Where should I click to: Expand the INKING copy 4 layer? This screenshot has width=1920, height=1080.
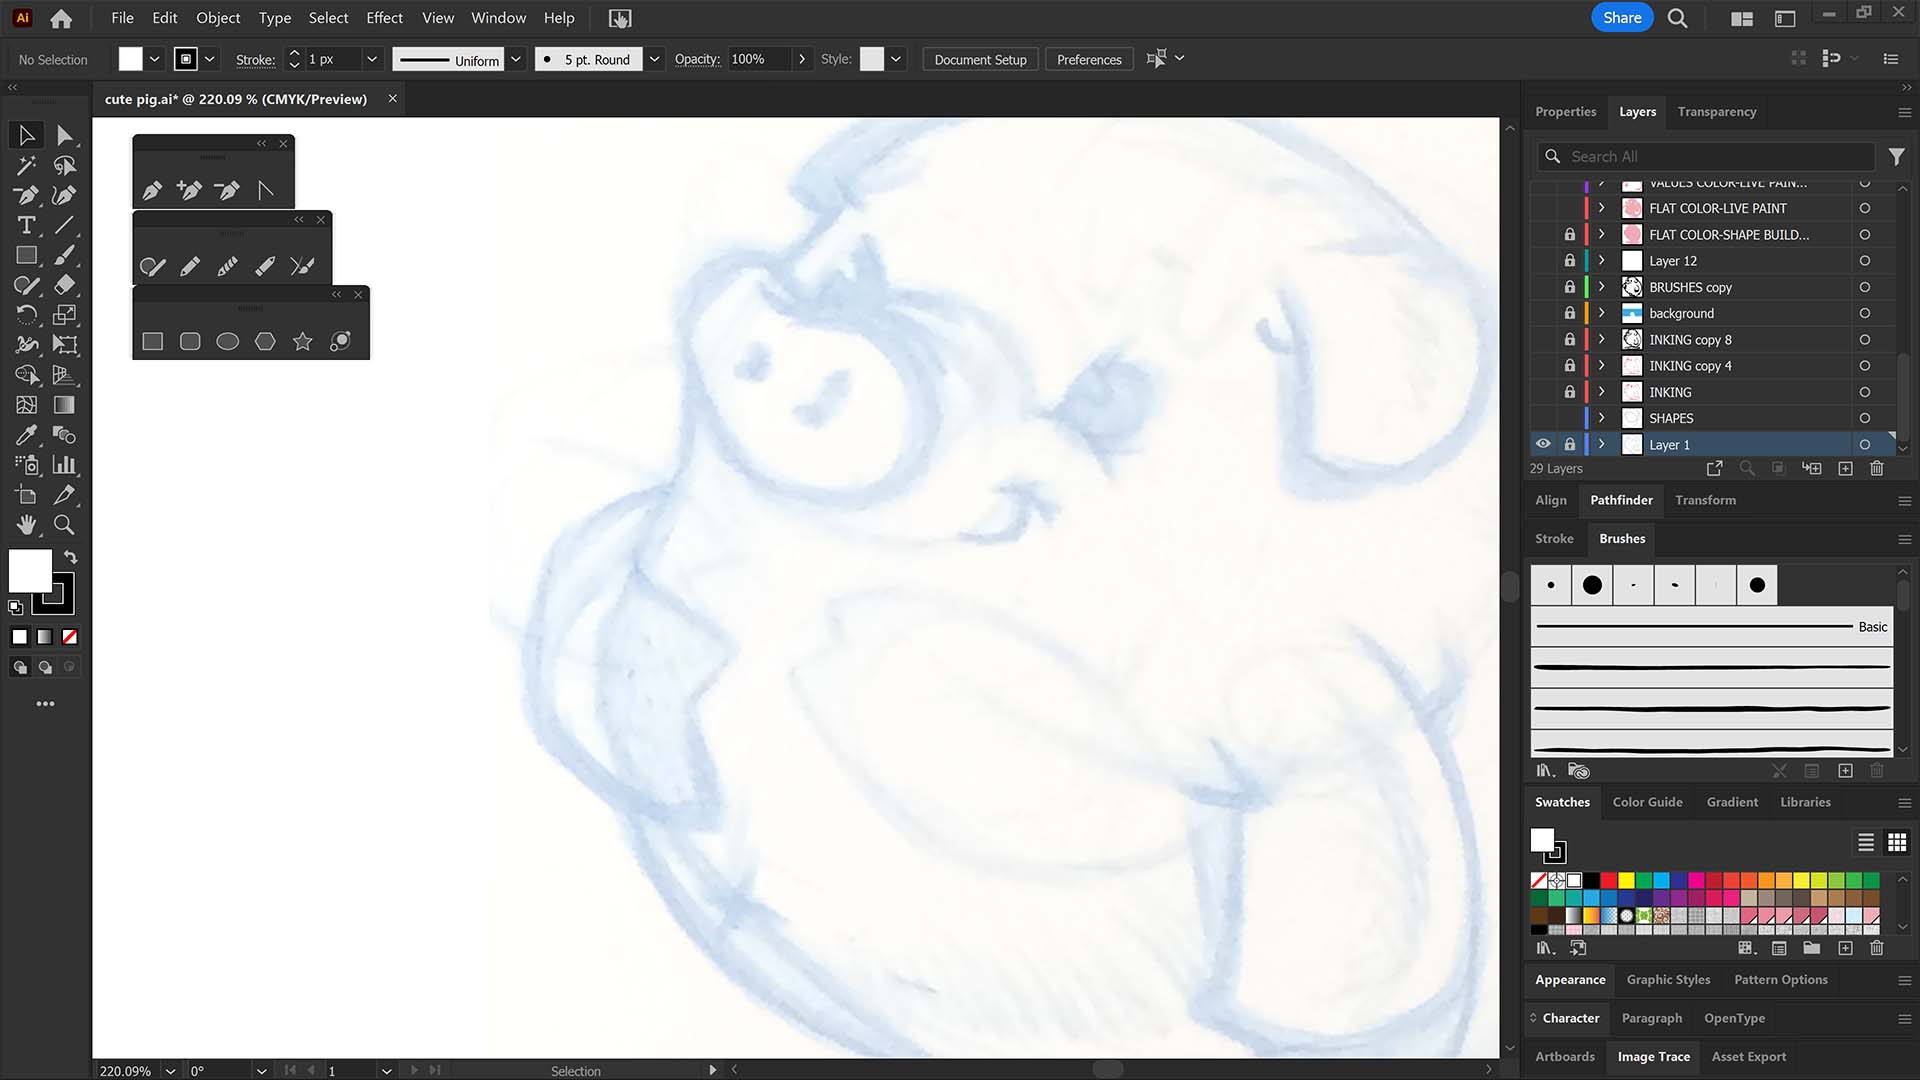coord(1602,366)
